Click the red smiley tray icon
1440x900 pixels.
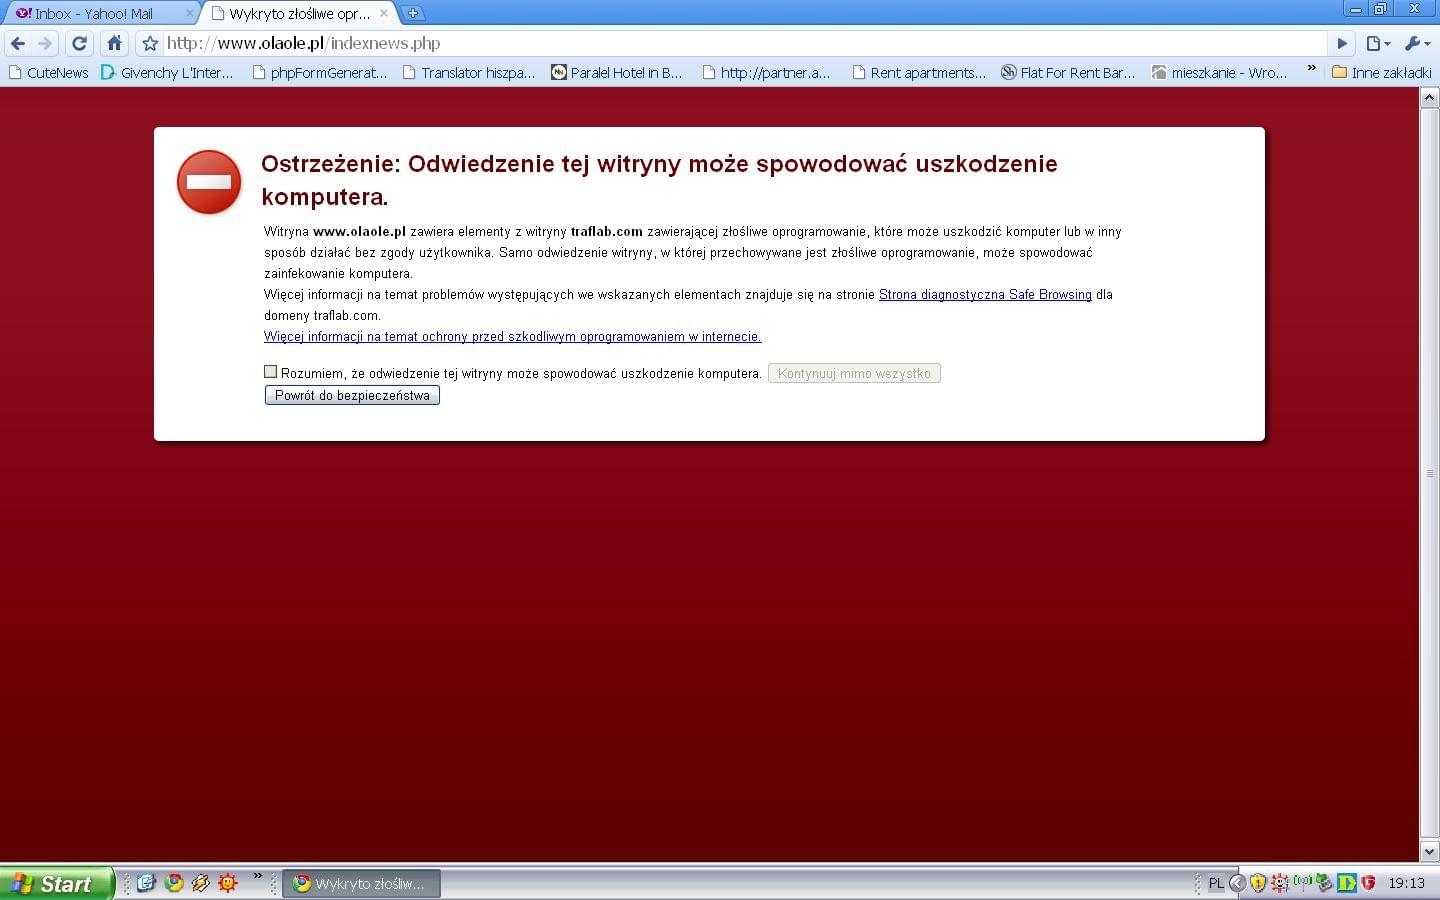click(x=1279, y=883)
